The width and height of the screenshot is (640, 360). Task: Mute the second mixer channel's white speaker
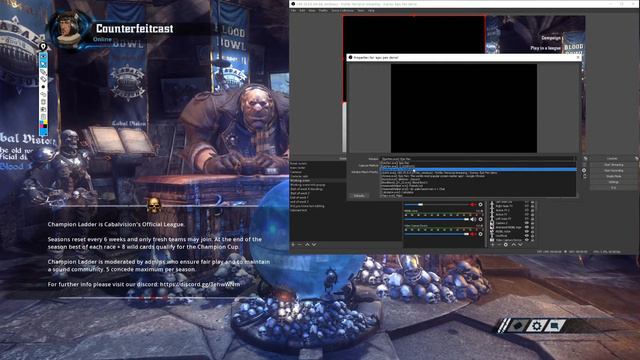pos(473,219)
